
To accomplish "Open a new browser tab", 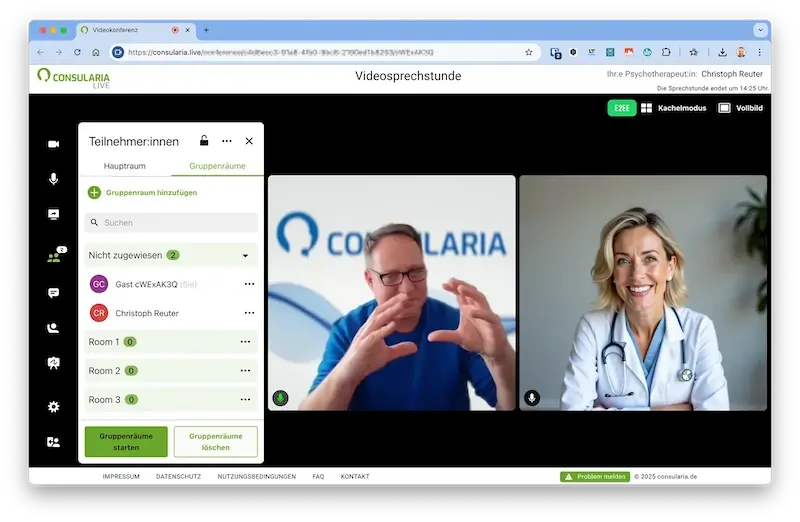I will pos(206,30).
